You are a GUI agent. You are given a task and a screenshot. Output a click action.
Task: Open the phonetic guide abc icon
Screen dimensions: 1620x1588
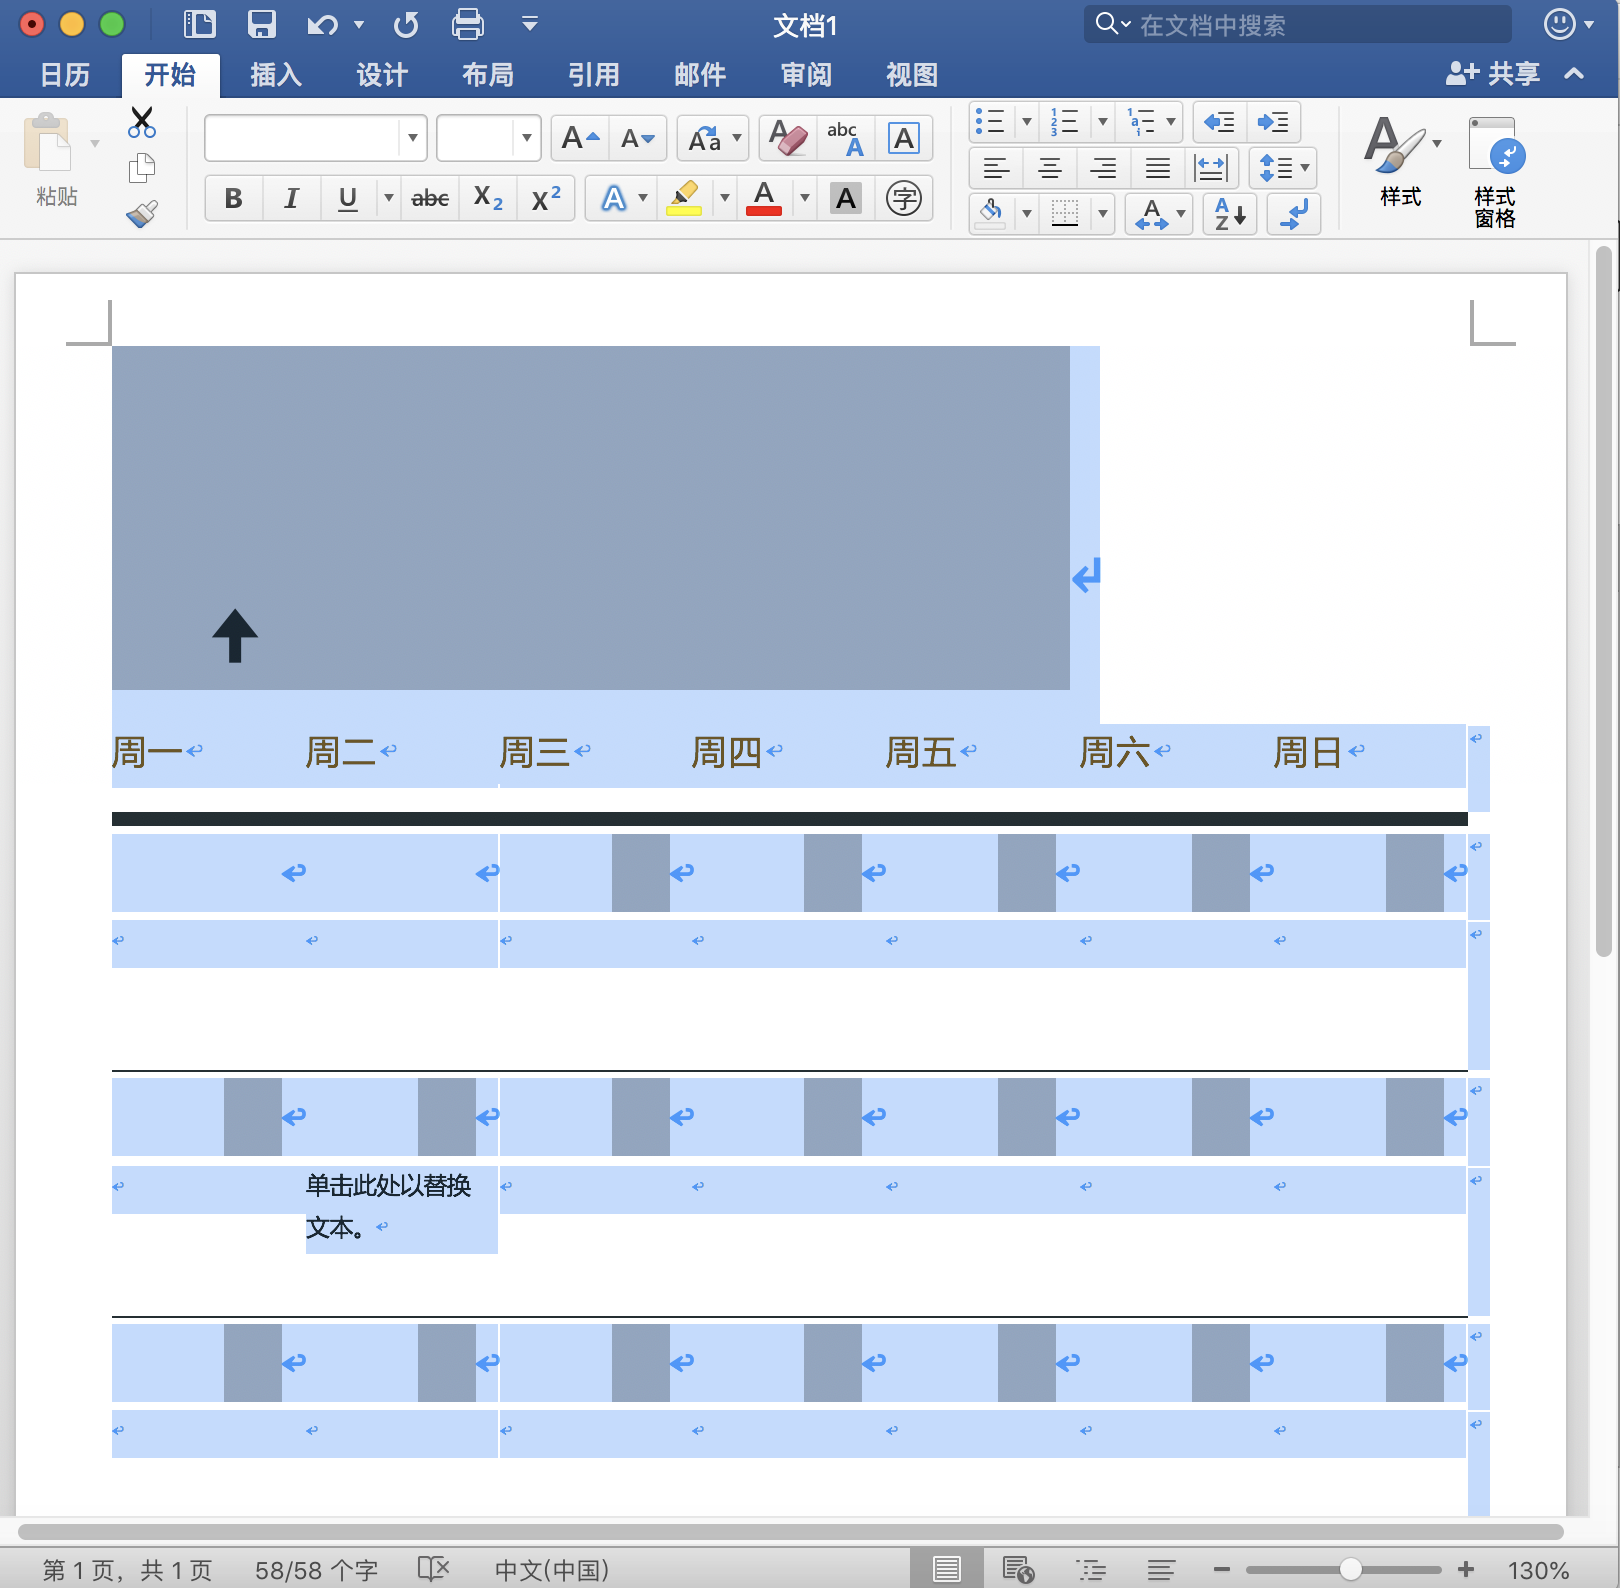click(846, 138)
